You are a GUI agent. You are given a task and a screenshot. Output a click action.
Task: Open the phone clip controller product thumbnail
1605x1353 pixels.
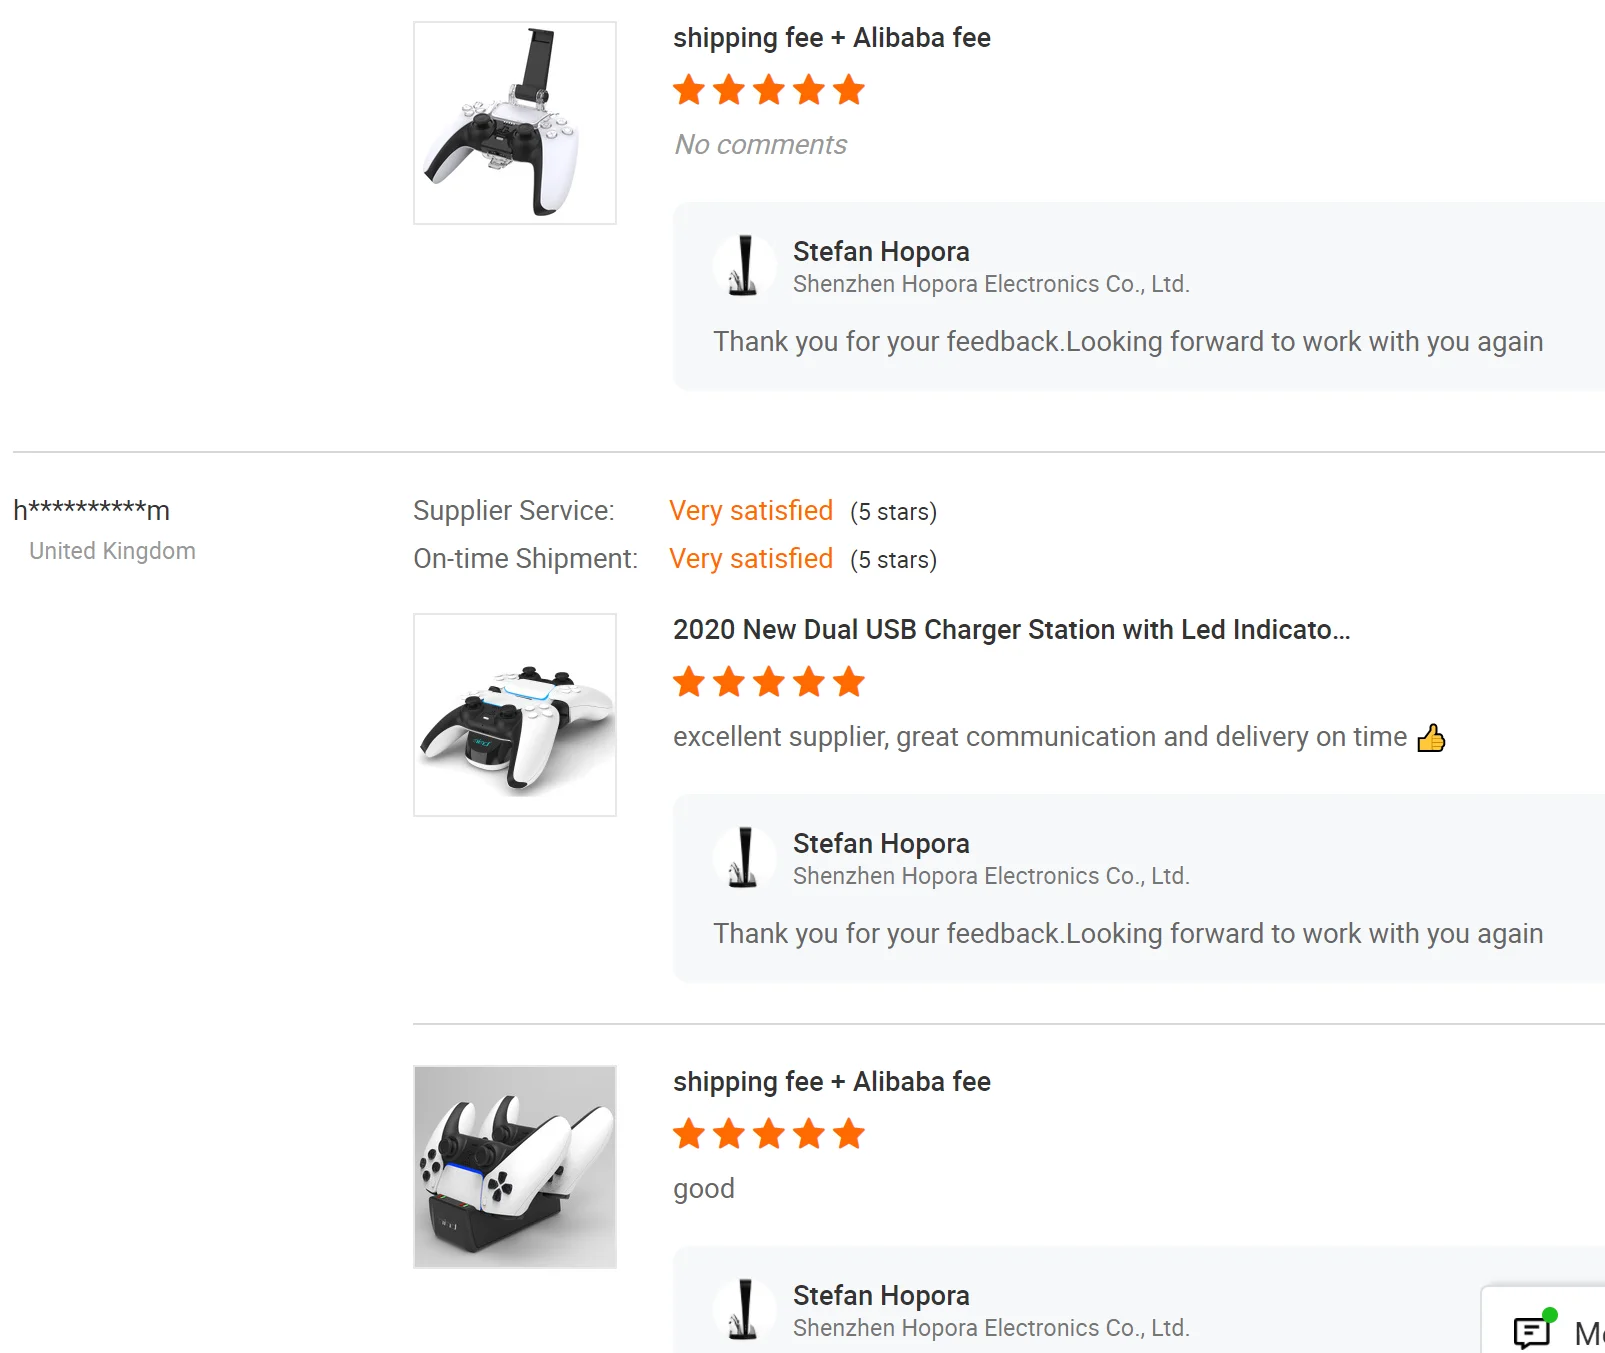coord(514,123)
